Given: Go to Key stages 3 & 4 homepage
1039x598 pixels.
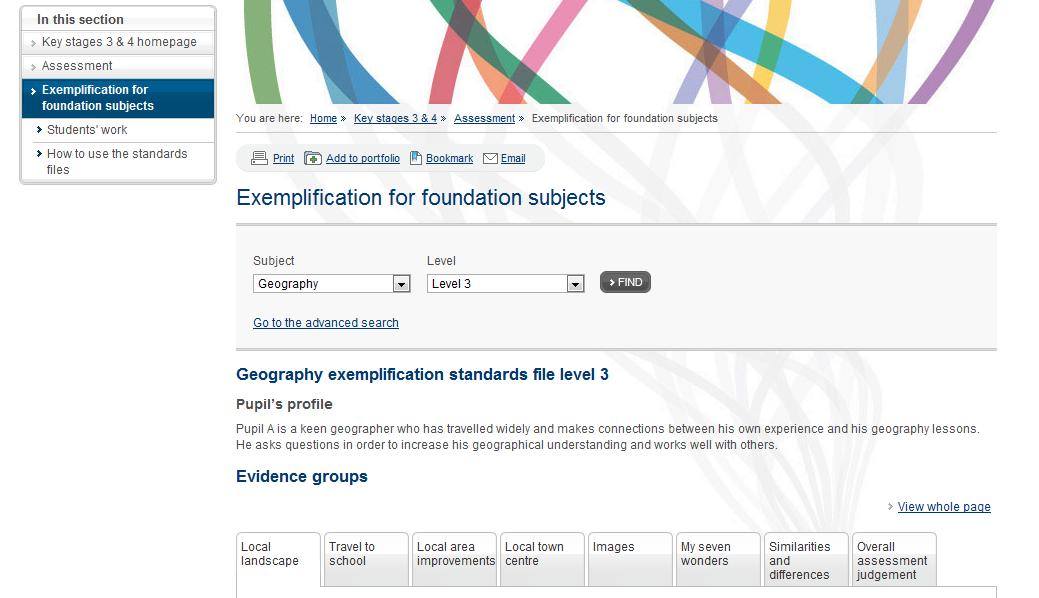Looking at the screenshot, I should 118,42.
